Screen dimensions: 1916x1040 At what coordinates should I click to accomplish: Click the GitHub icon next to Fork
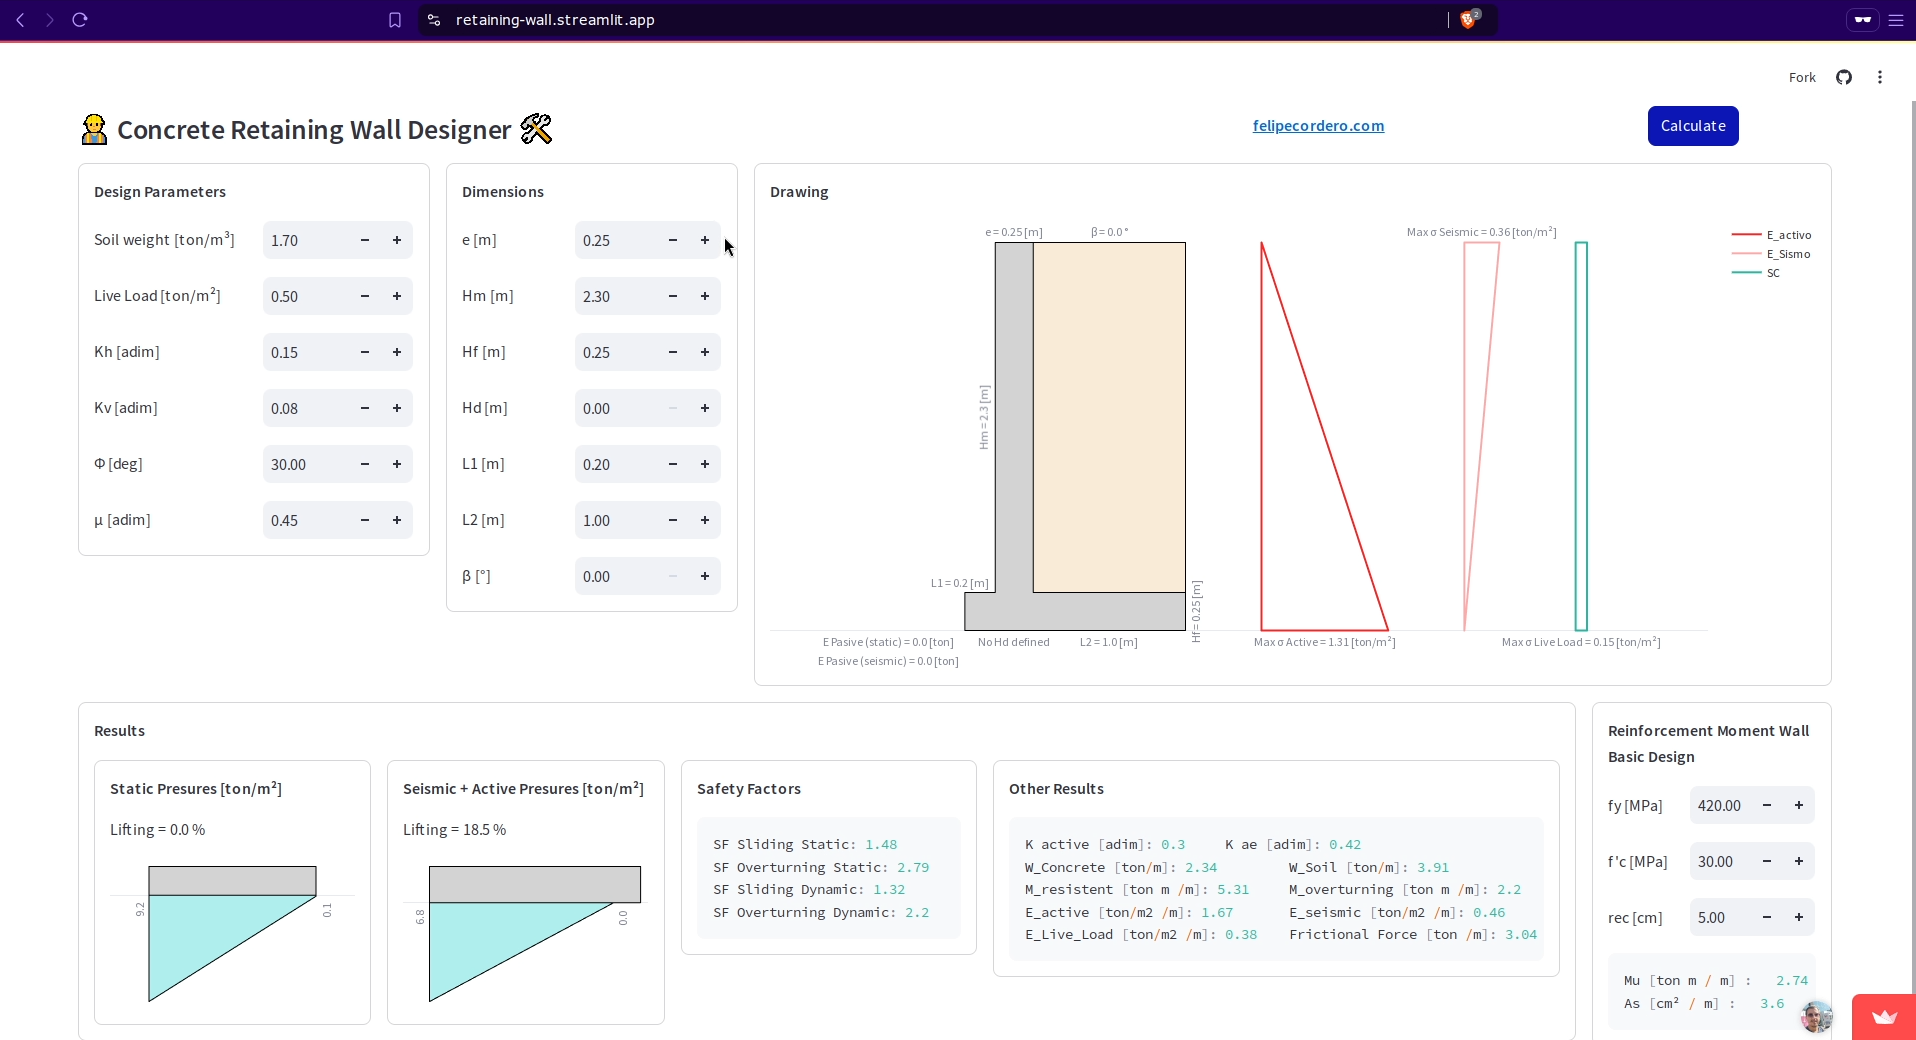pos(1844,78)
